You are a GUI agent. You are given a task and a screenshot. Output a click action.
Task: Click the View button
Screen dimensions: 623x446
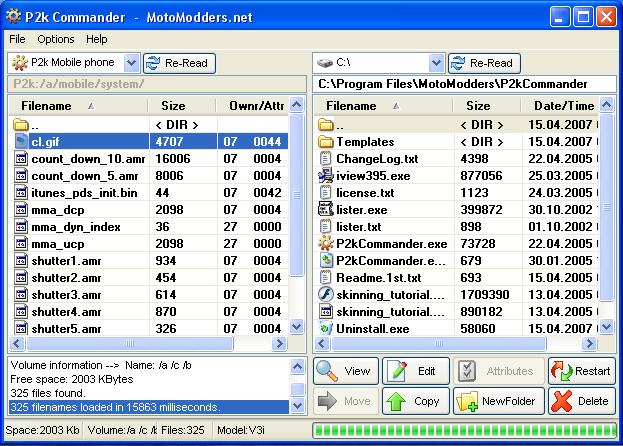(346, 371)
